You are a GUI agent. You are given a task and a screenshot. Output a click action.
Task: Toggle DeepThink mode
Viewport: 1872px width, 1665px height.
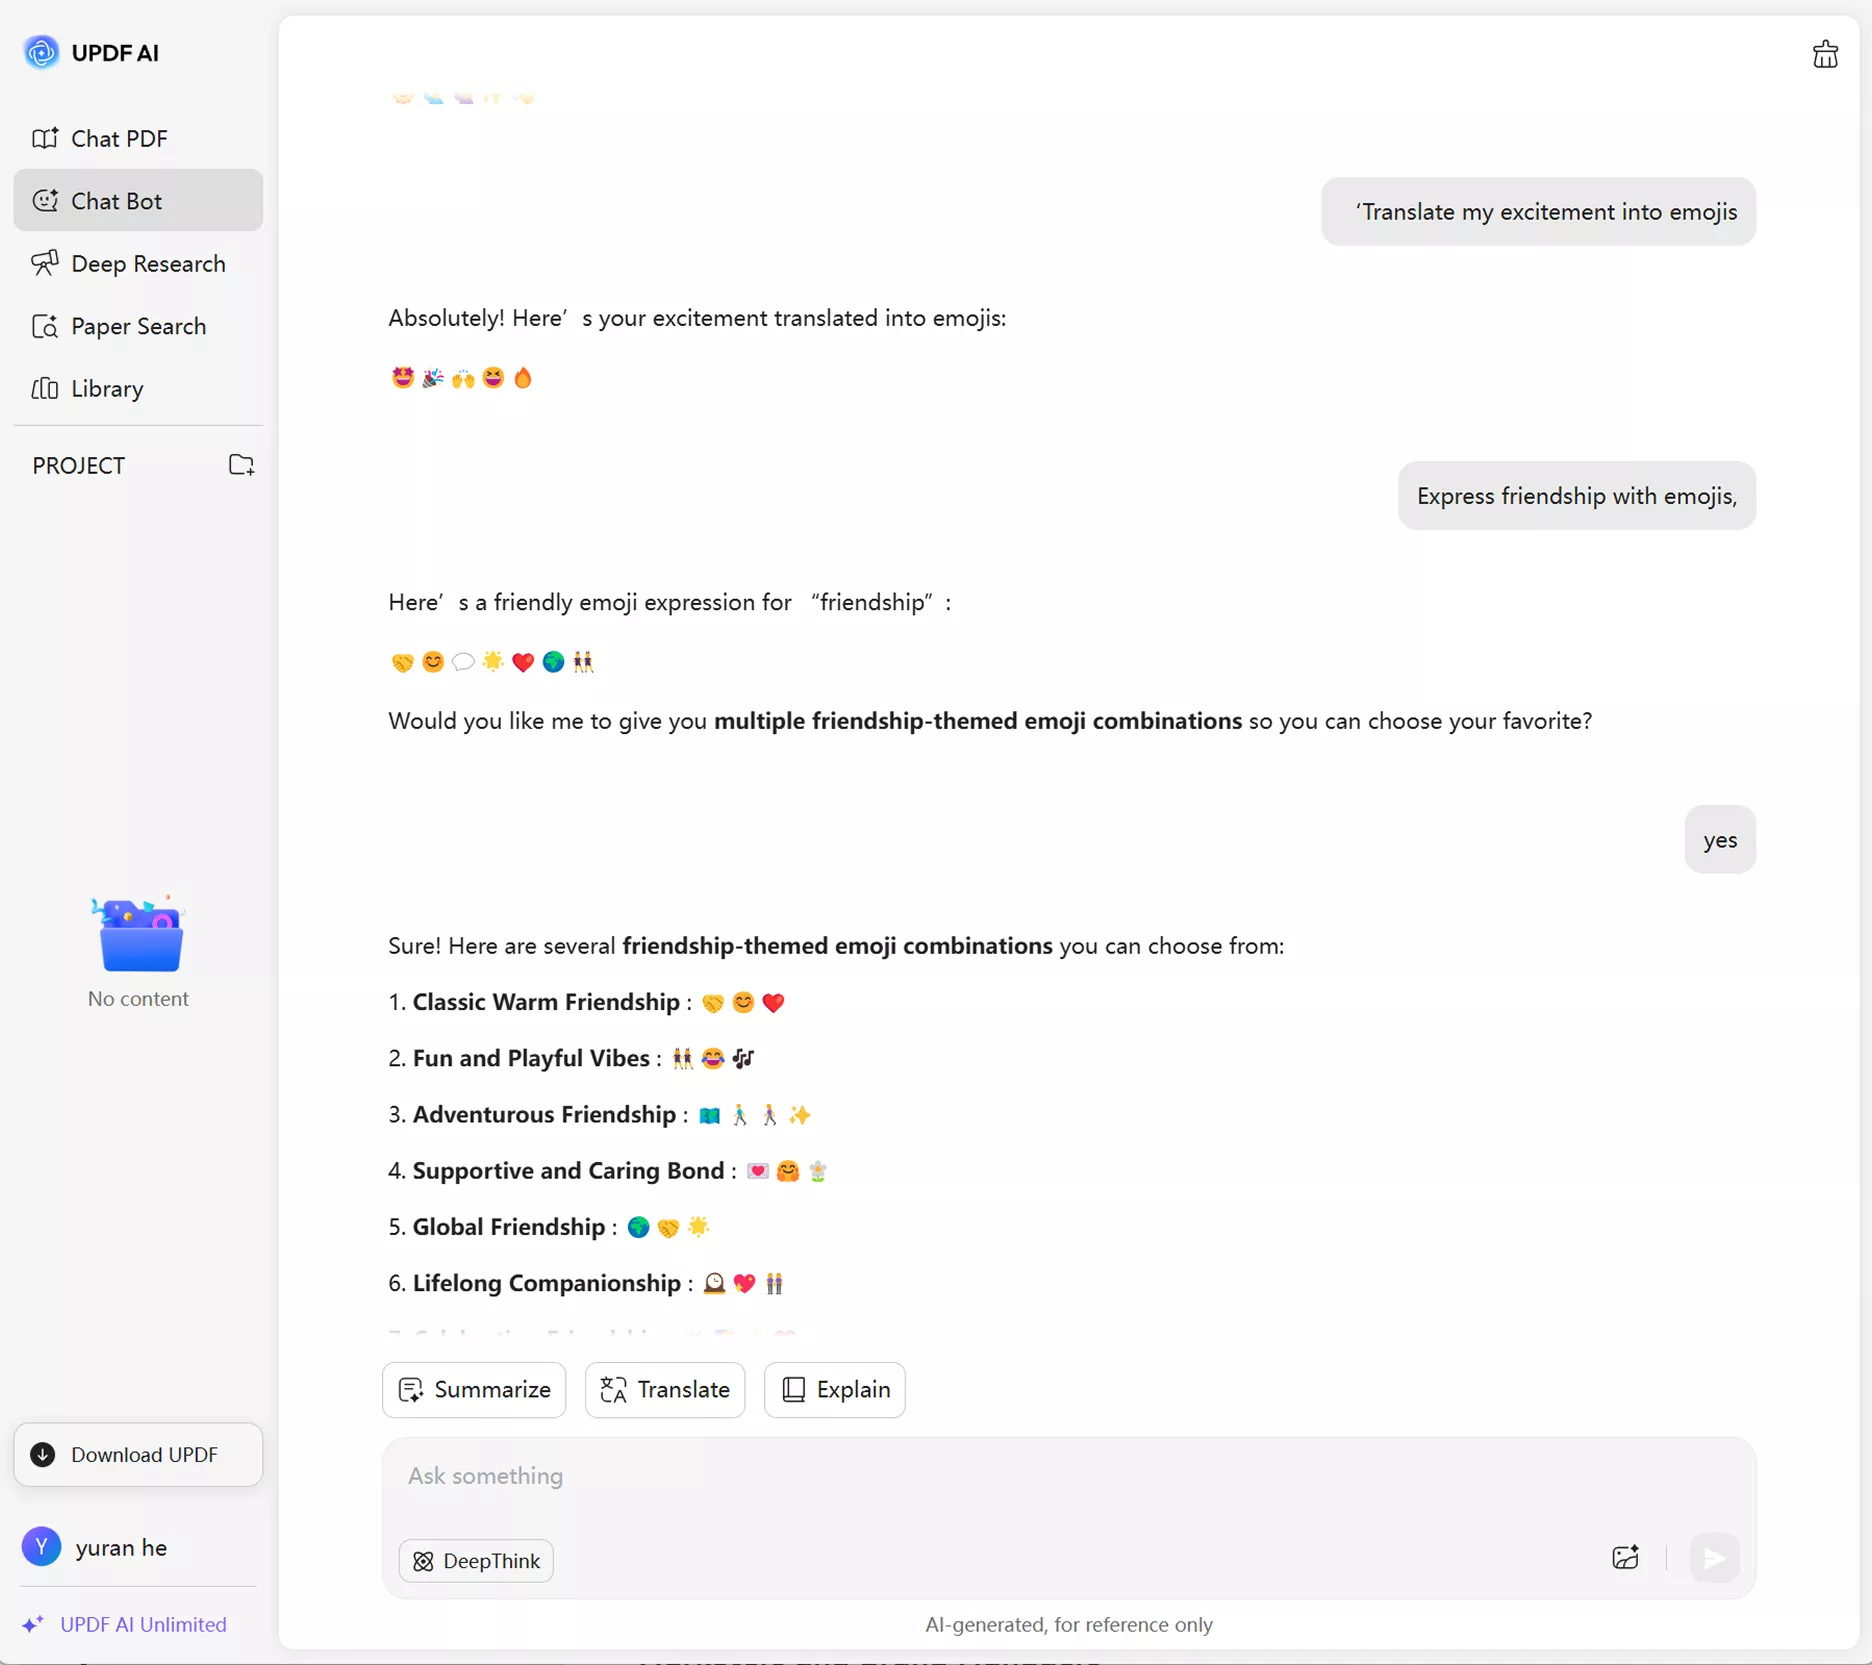[x=476, y=1560]
